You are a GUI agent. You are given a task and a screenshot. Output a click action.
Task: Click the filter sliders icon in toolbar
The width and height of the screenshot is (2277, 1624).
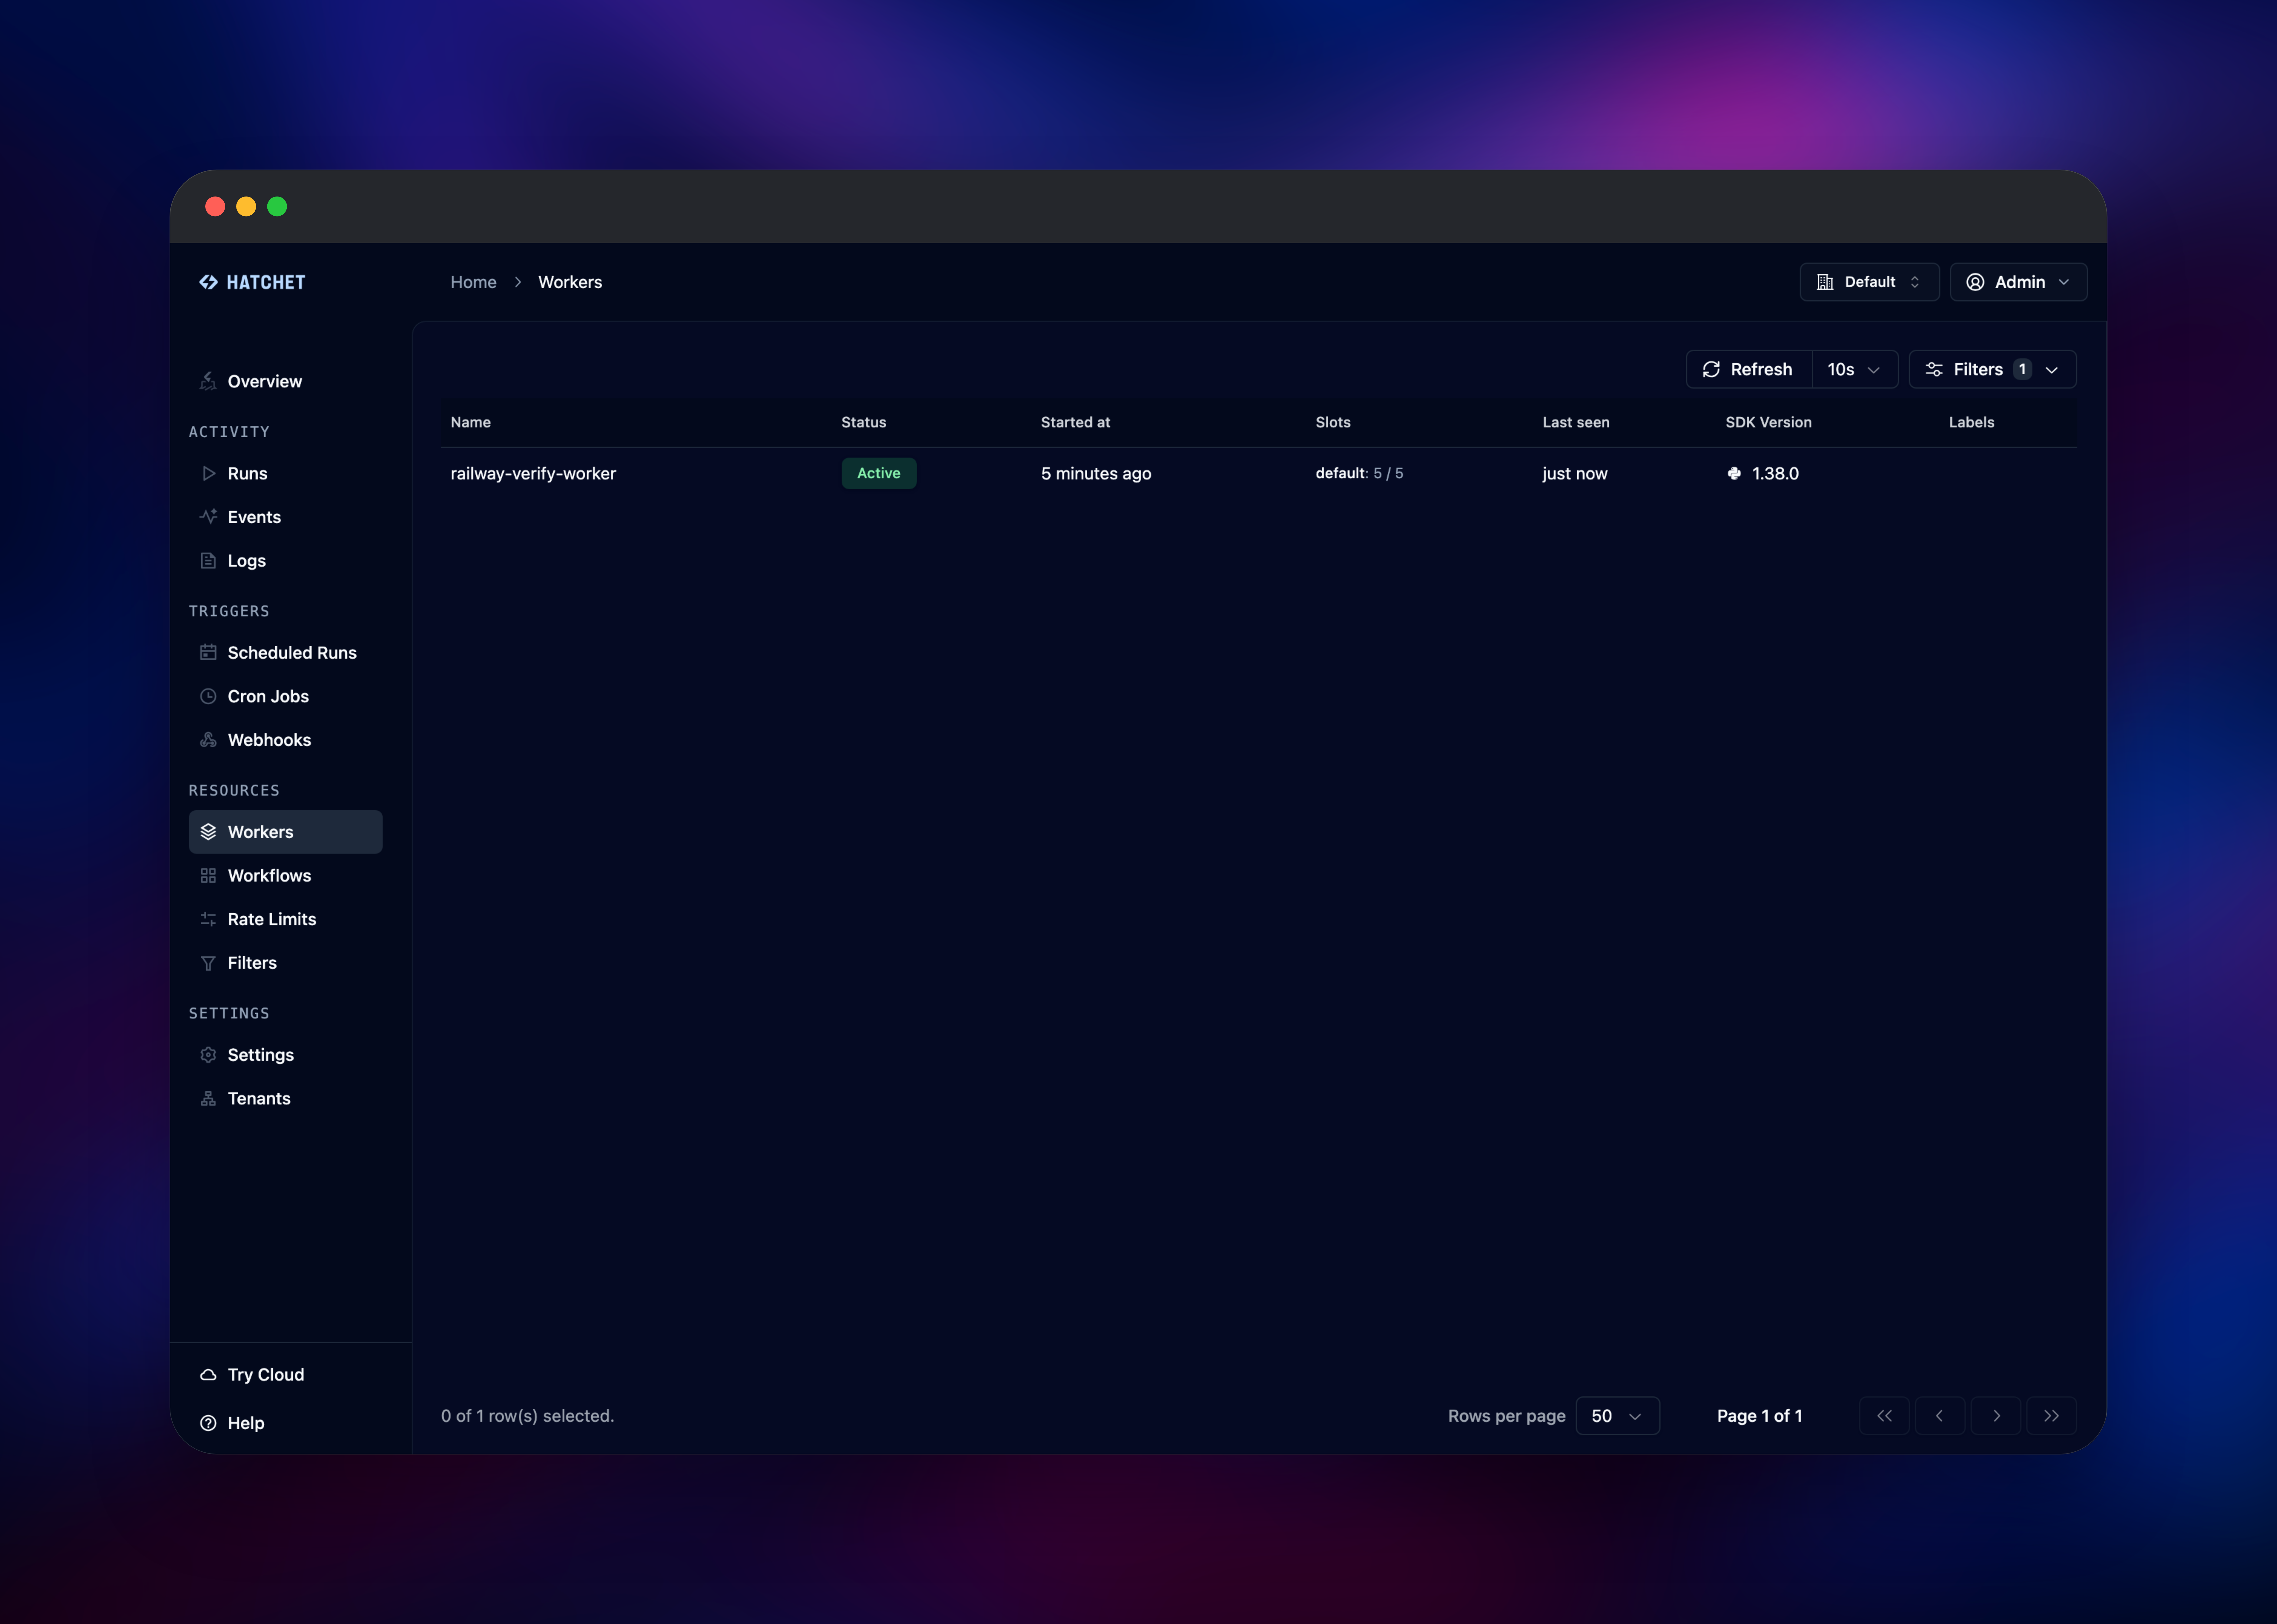coord(1934,370)
